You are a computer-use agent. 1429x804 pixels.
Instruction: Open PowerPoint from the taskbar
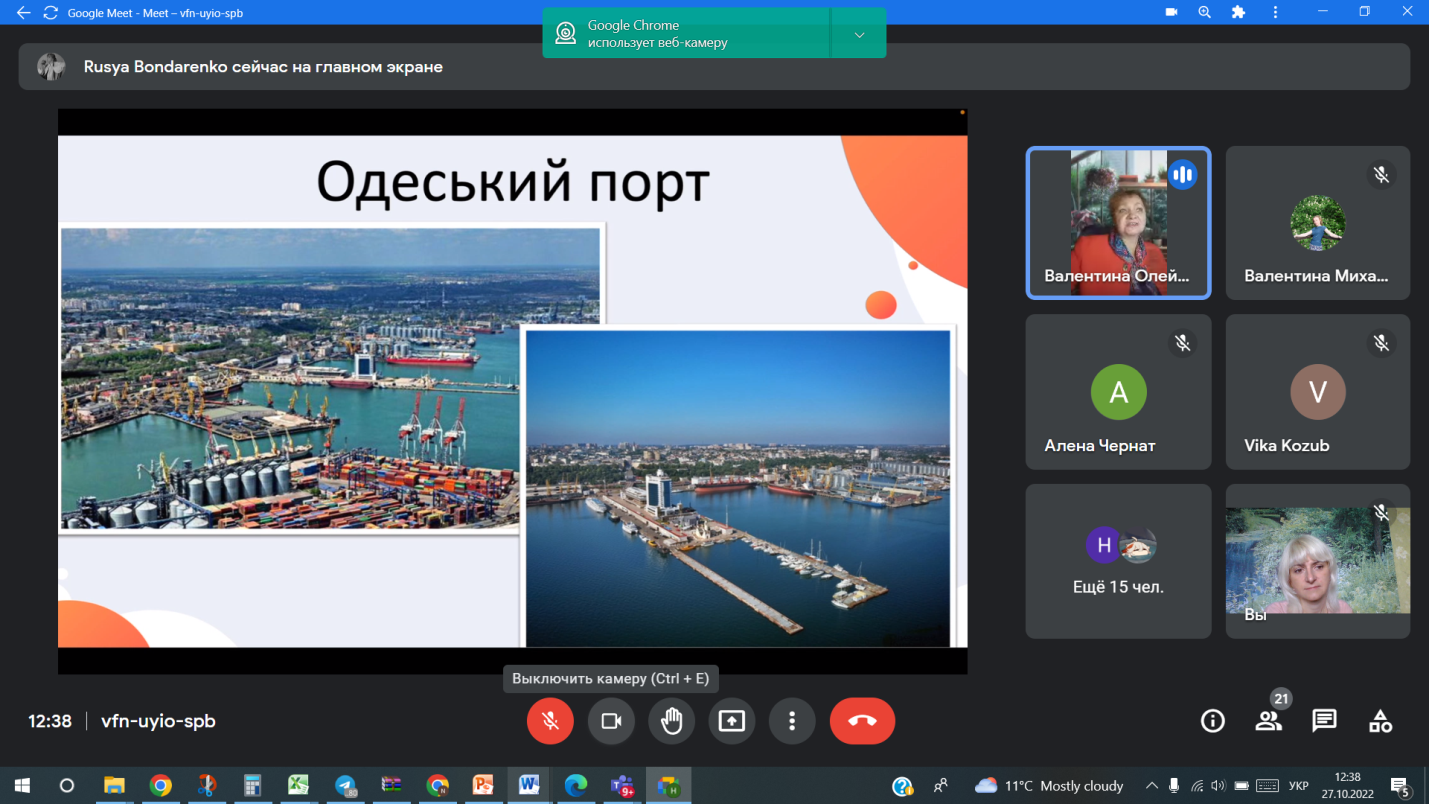tap(483, 785)
